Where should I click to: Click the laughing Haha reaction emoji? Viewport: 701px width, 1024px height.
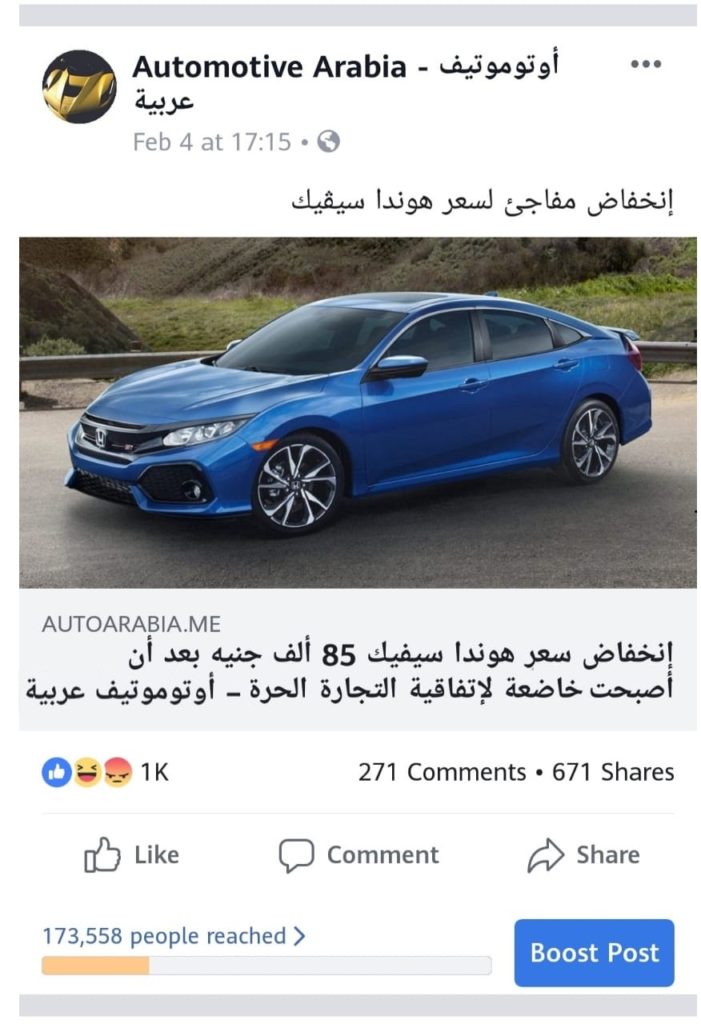pos(86,773)
